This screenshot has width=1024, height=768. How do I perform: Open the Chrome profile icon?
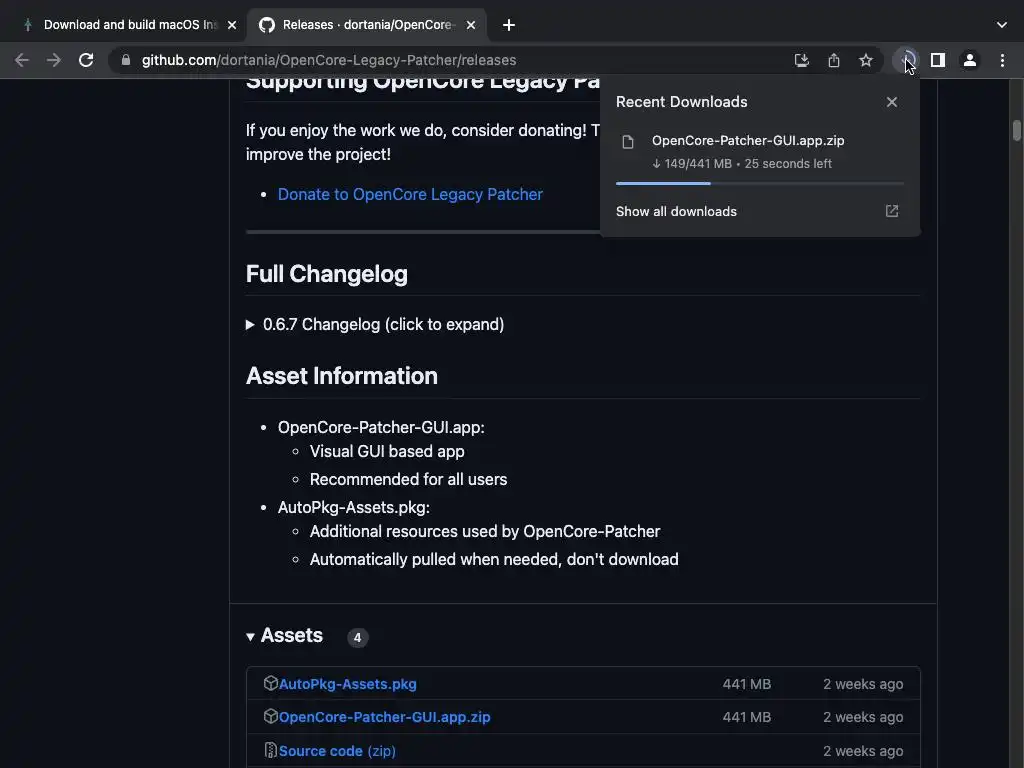coord(969,60)
